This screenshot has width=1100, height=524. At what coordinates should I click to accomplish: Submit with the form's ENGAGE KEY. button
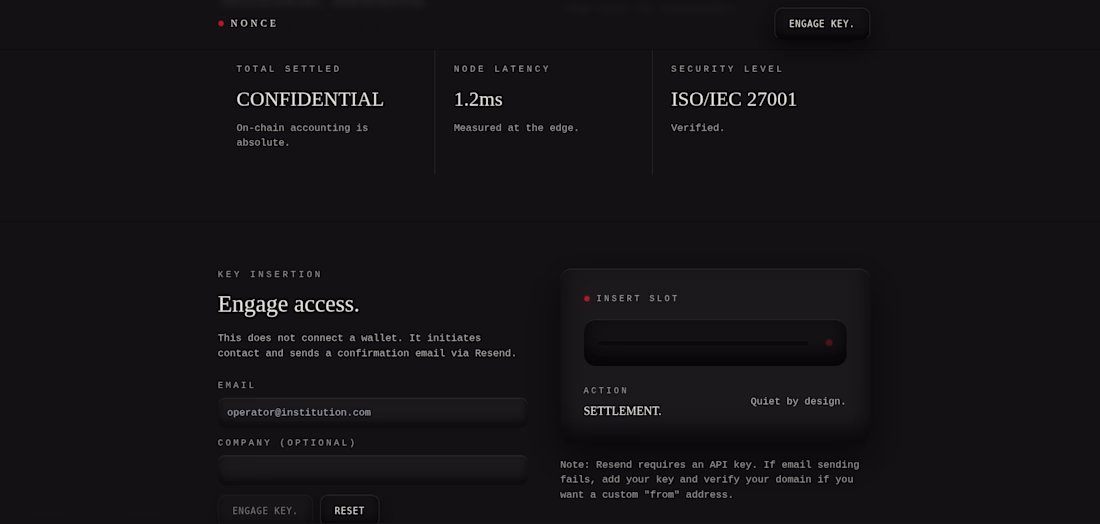[x=265, y=511]
